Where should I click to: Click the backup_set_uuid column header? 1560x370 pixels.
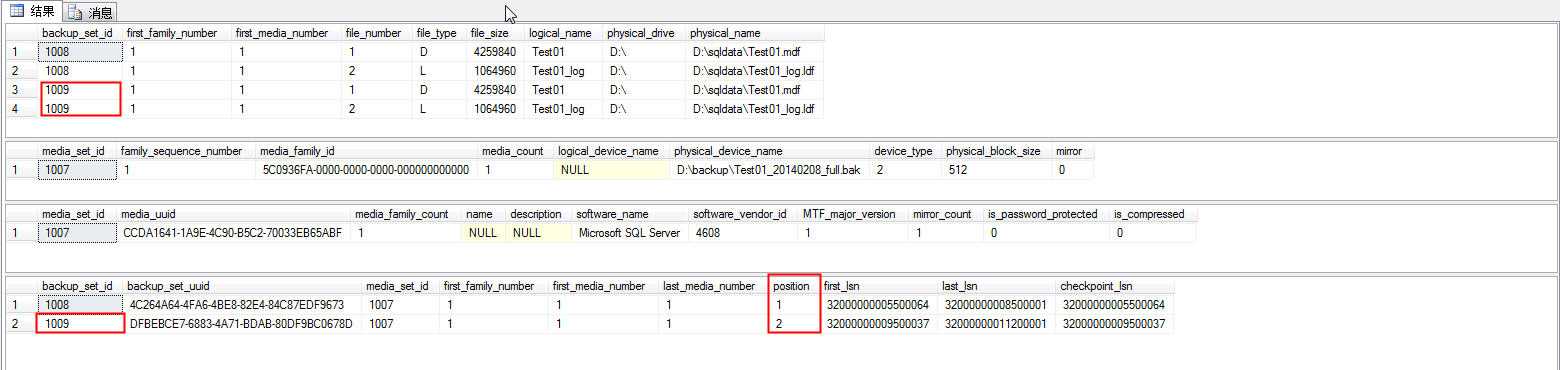click(243, 286)
